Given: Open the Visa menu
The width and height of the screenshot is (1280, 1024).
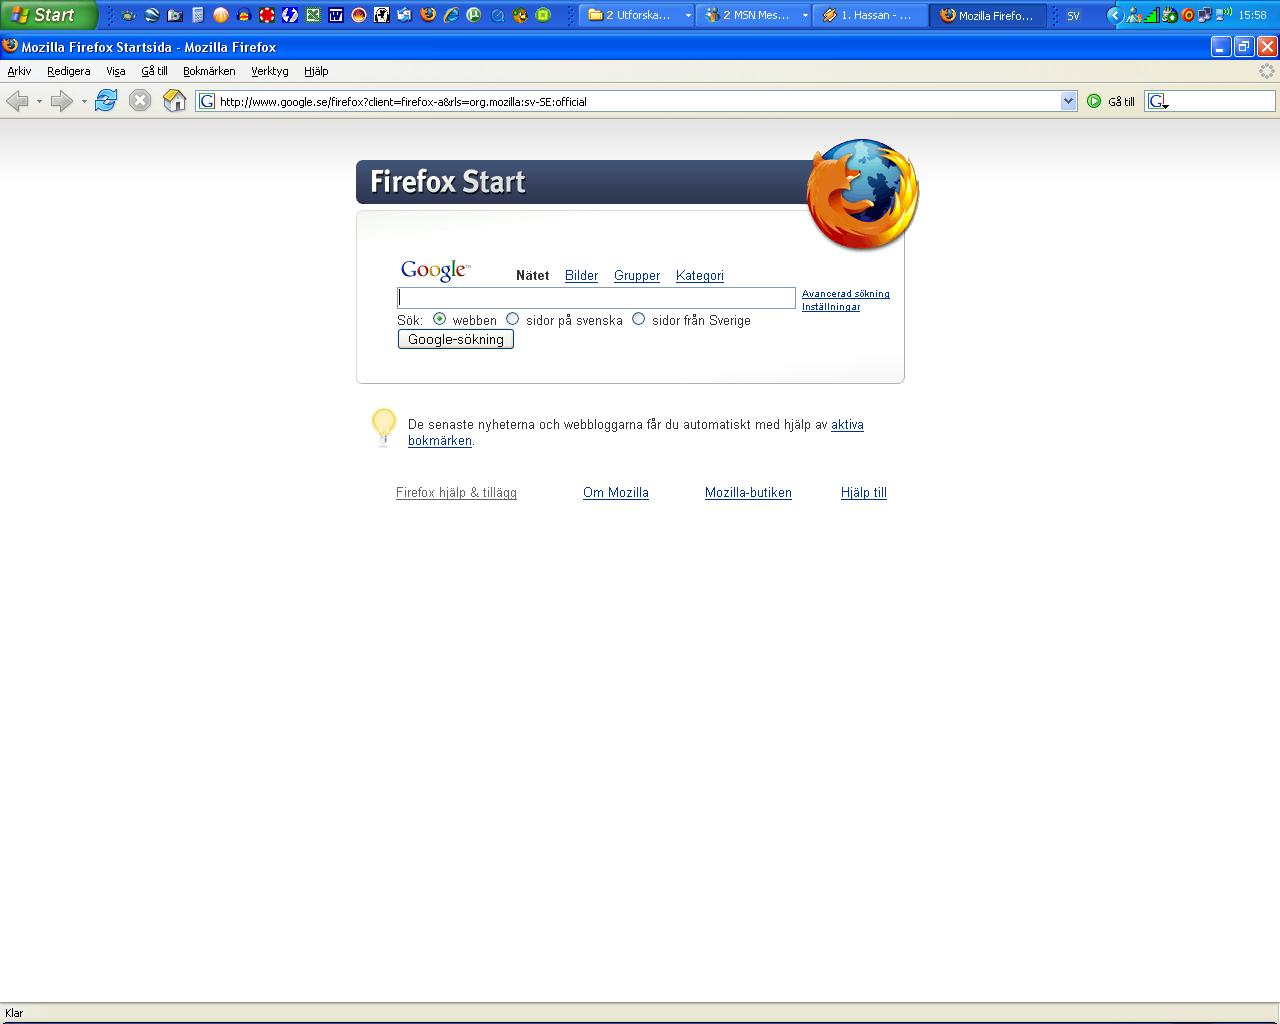Looking at the screenshot, I should (116, 71).
